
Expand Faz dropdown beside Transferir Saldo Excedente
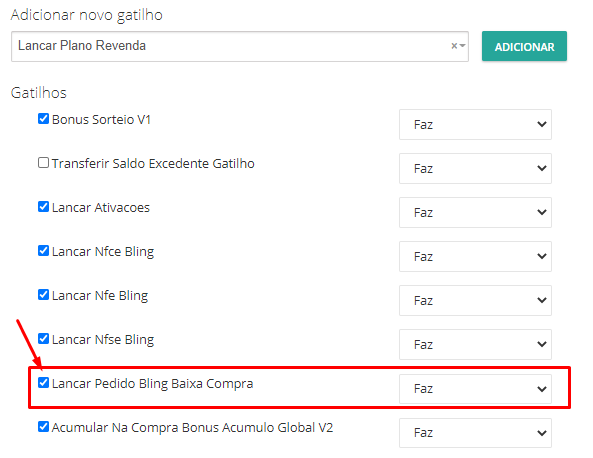pyautogui.click(x=475, y=168)
